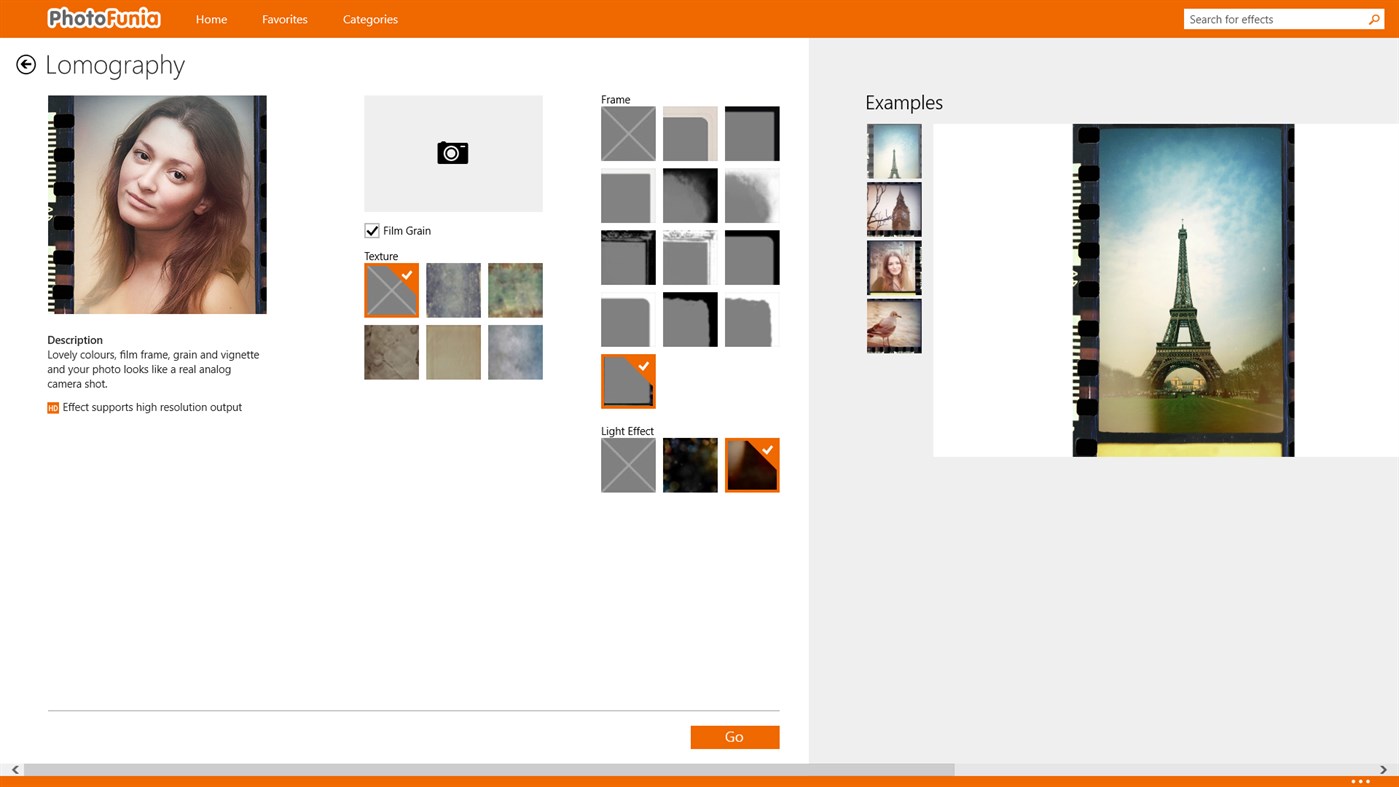Select the Big Ben example thumbnail
The height and width of the screenshot is (787, 1399).
[x=894, y=209]
